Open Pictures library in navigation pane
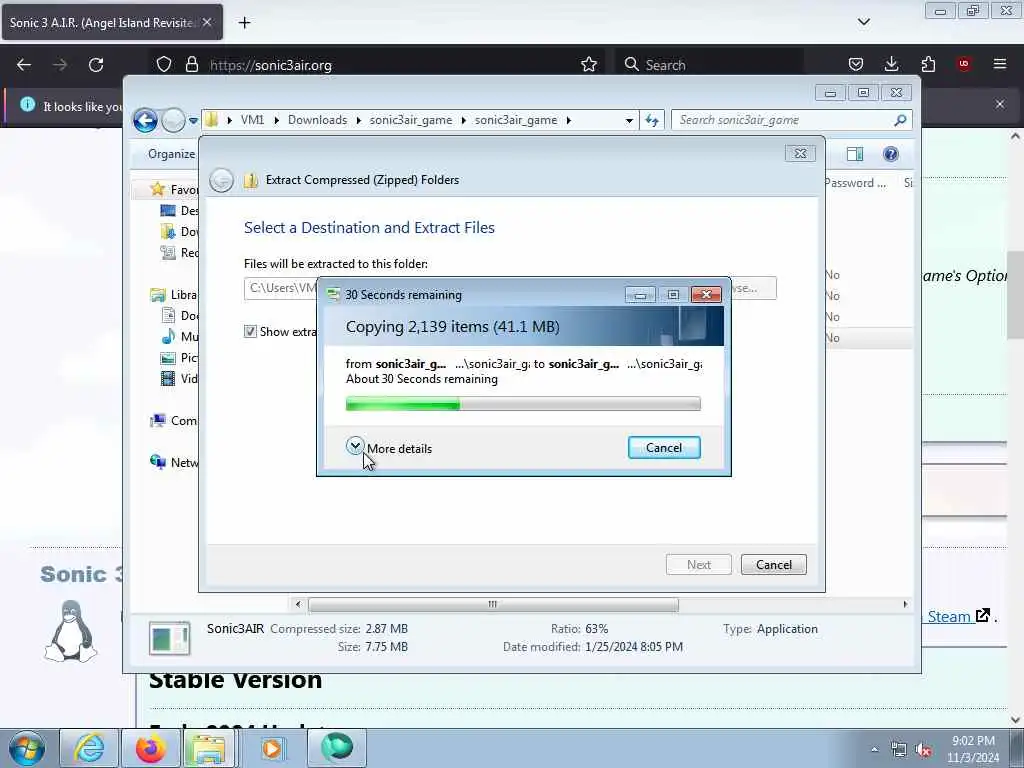1024x768 pixels. point(179,357)
